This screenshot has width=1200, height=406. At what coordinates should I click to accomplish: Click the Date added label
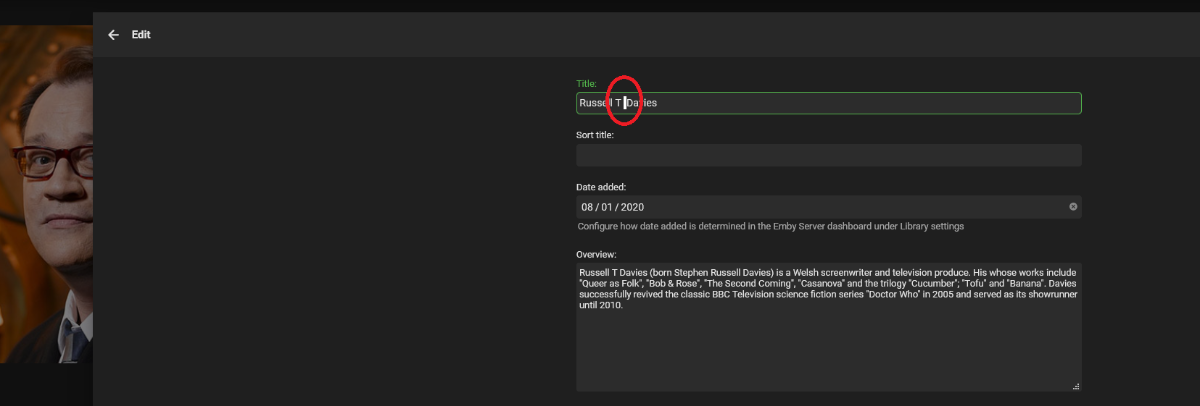point(601,187)
